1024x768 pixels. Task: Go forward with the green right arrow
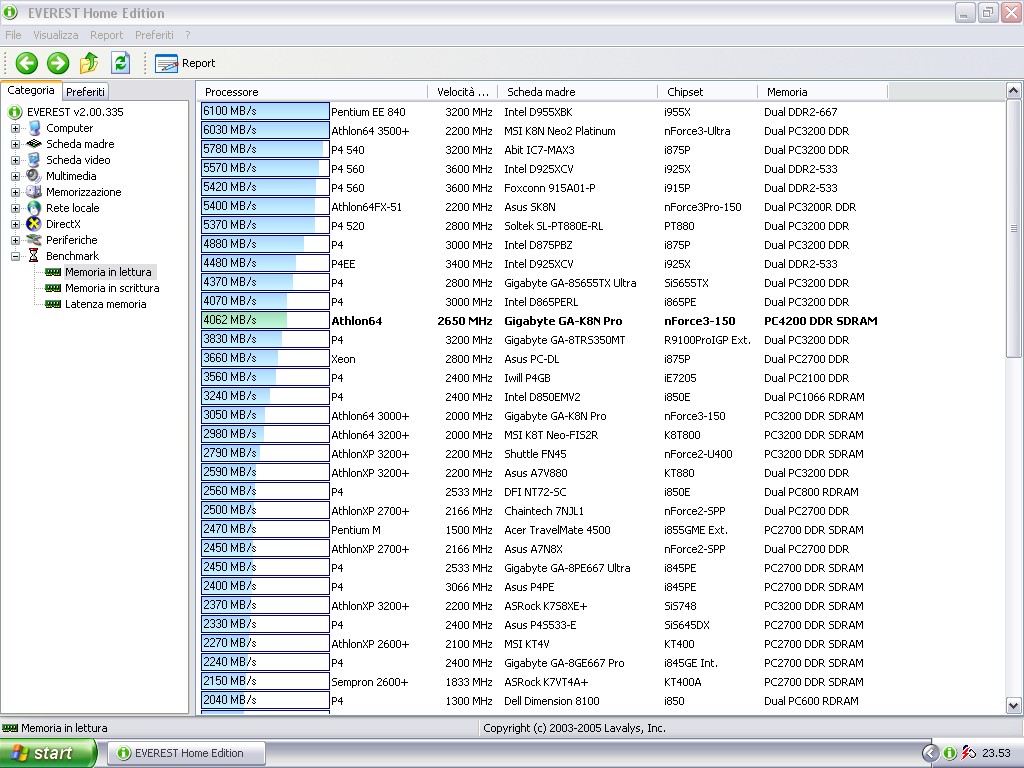coord(57,63)
